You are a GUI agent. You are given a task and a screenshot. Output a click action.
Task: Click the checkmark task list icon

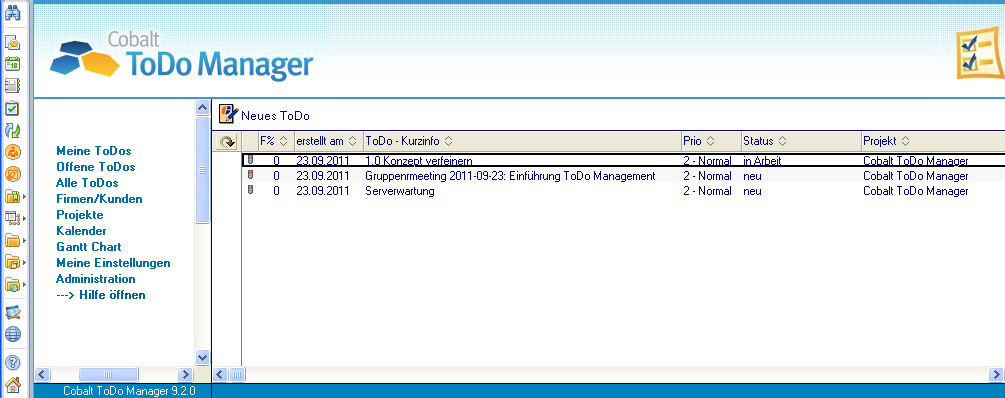point(13,108)
